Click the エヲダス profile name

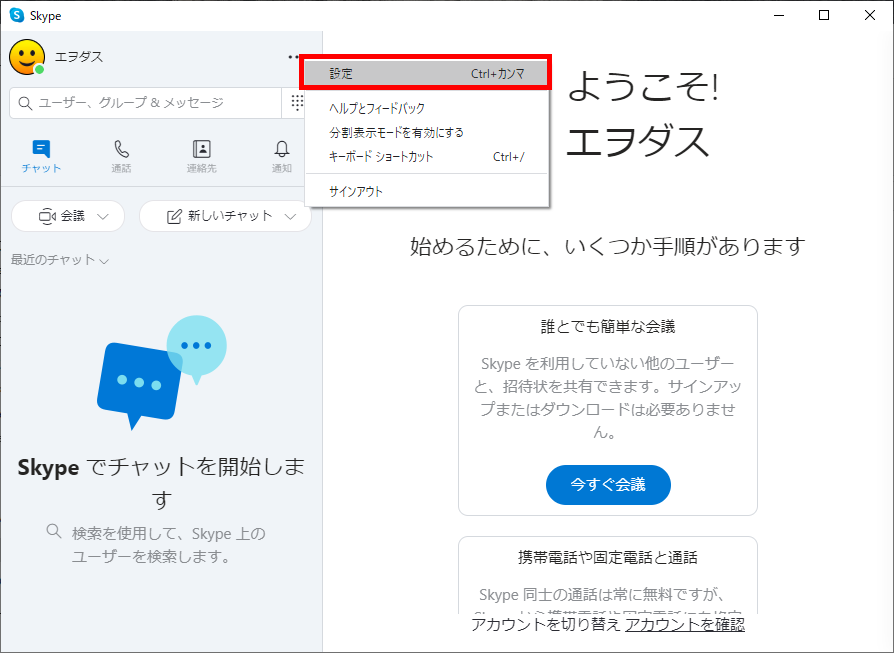click(79, 57)
